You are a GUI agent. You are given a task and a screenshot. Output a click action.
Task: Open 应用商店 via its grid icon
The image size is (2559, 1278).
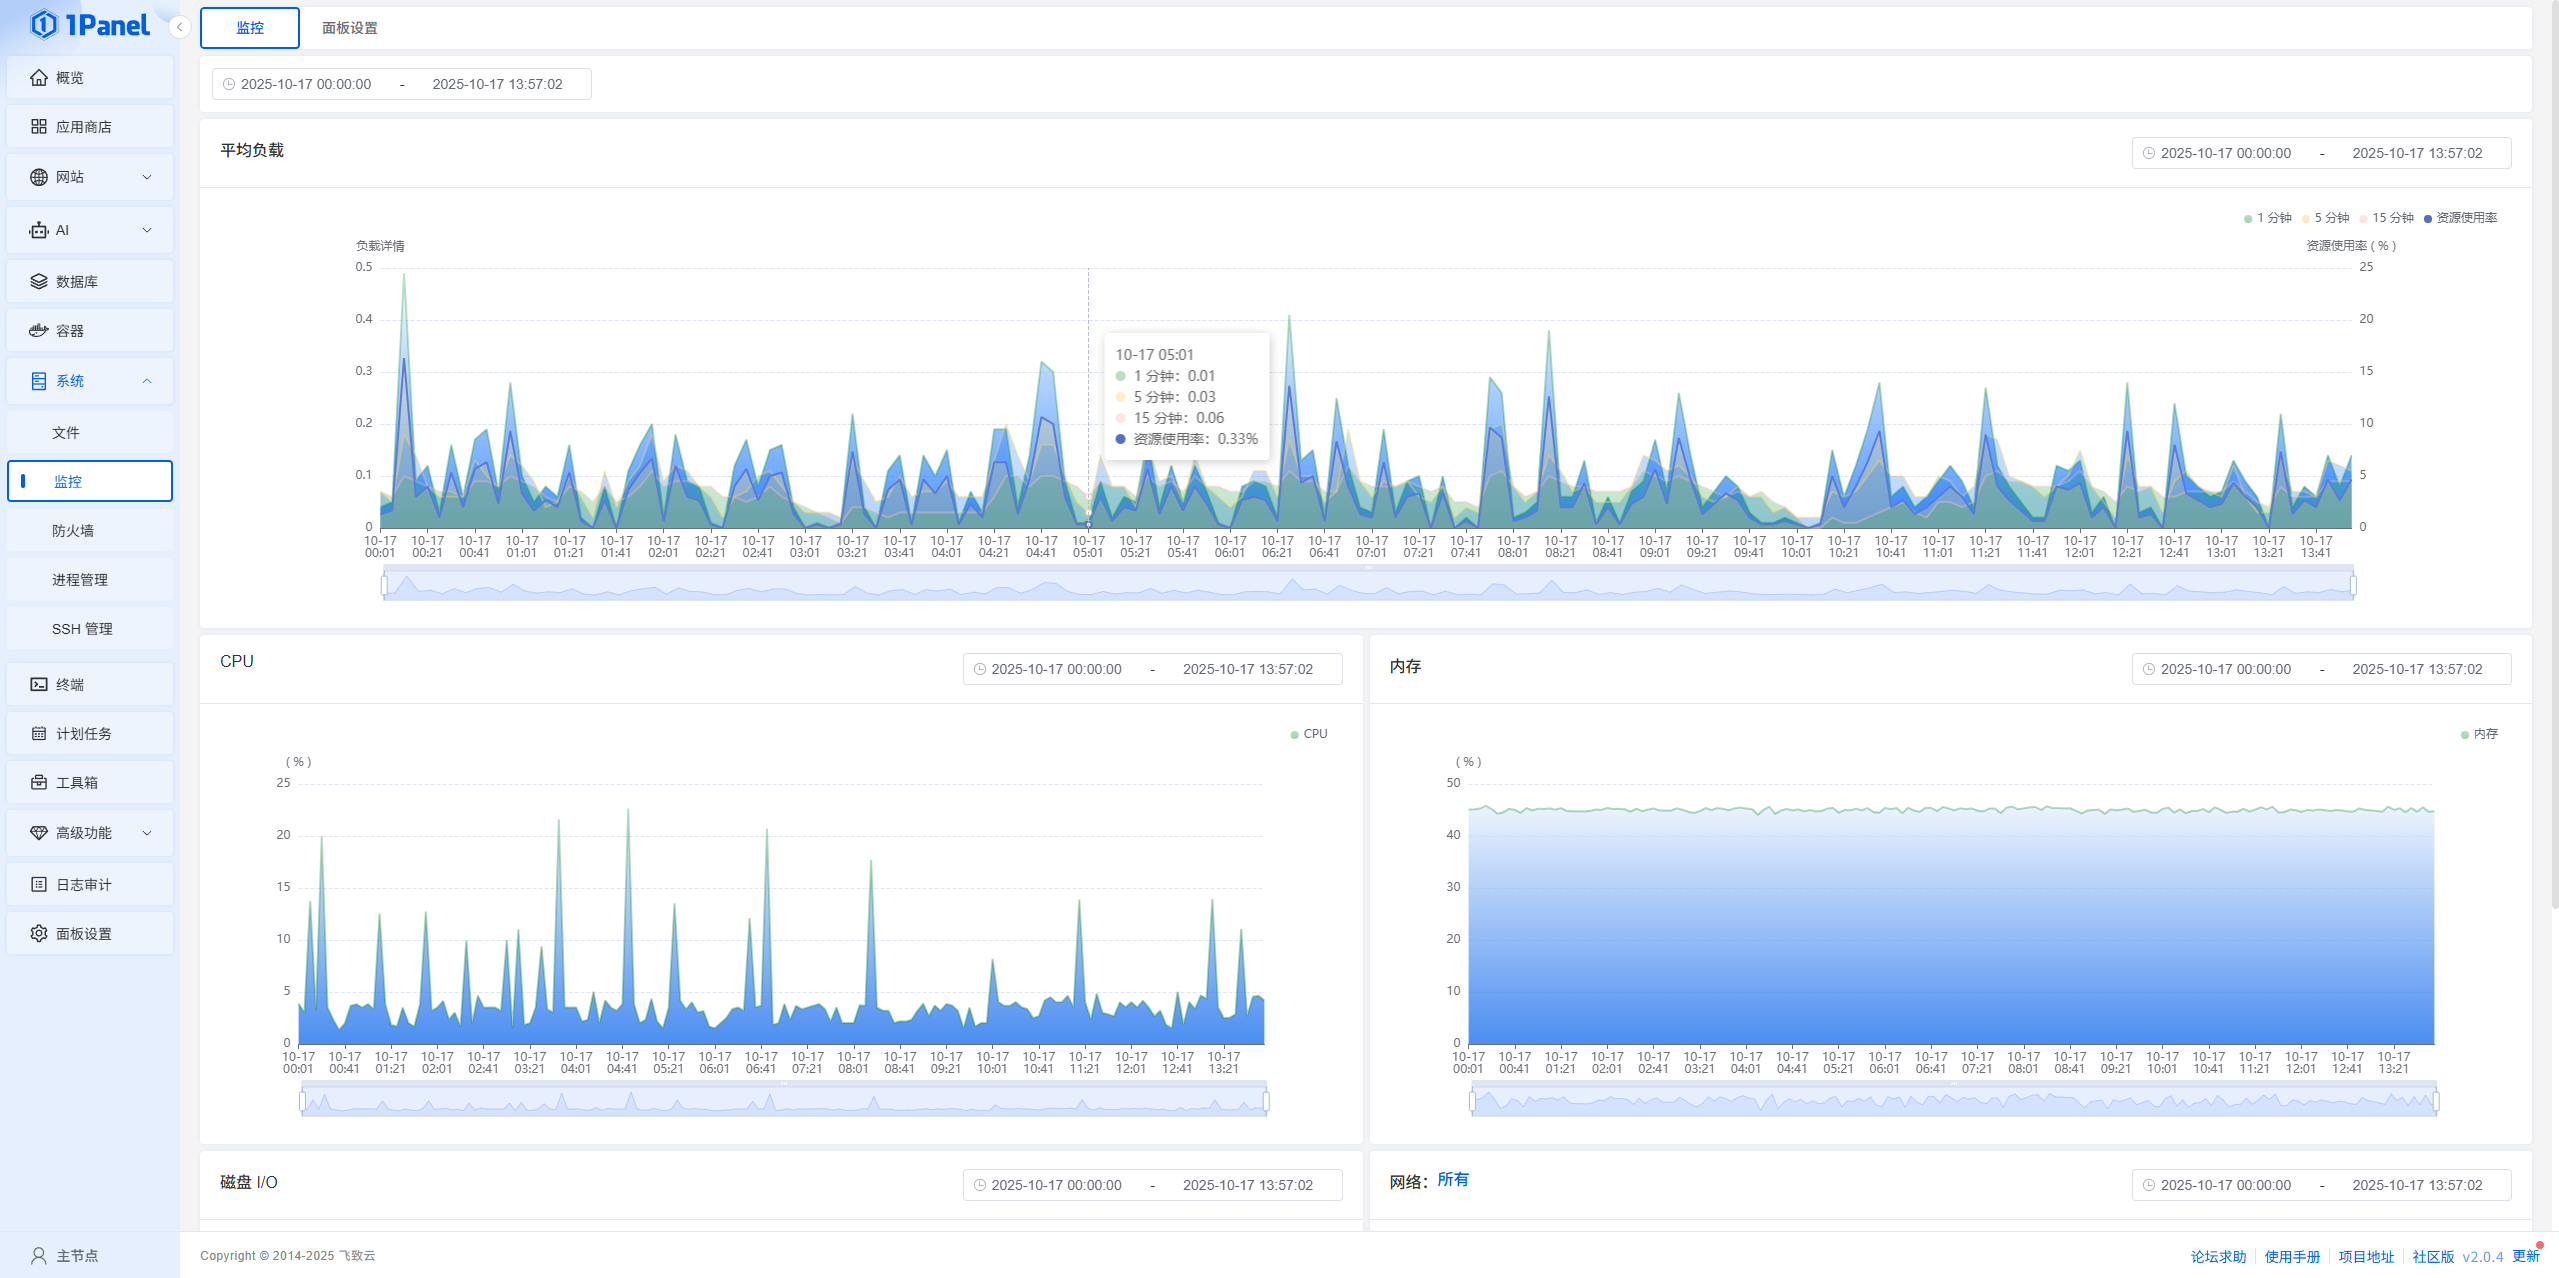coord(39,126)
